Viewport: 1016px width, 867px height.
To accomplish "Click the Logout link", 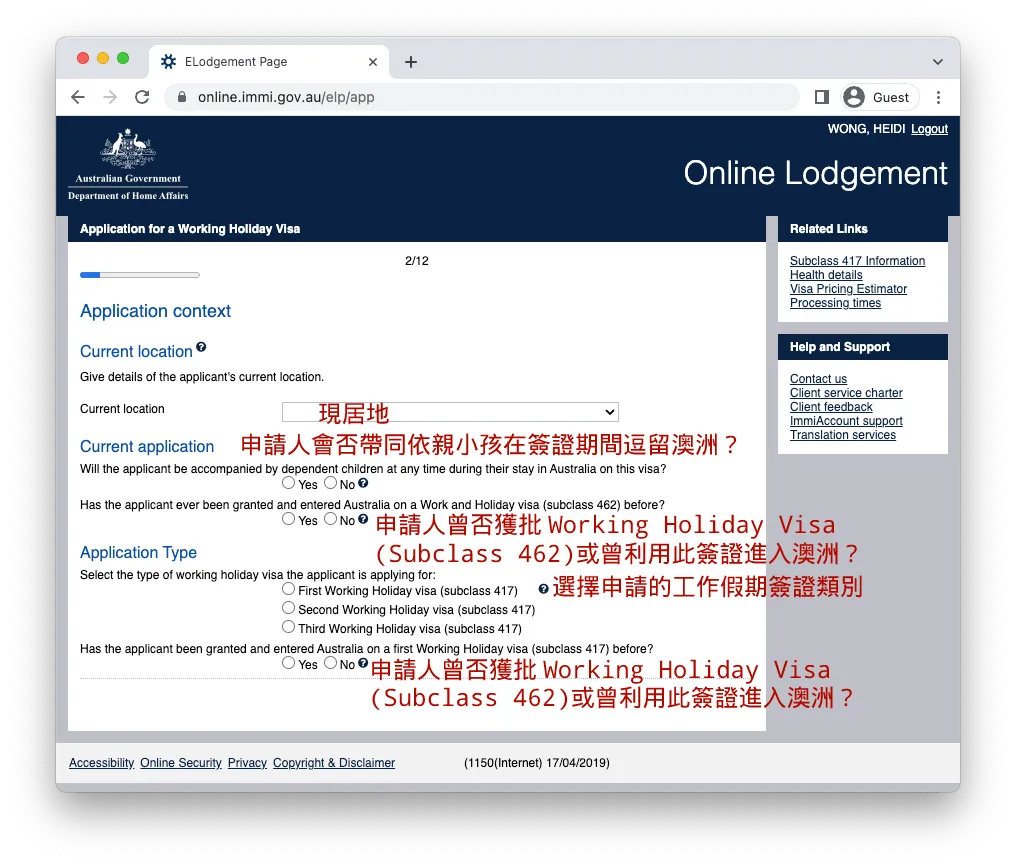I will click(929, 129).
